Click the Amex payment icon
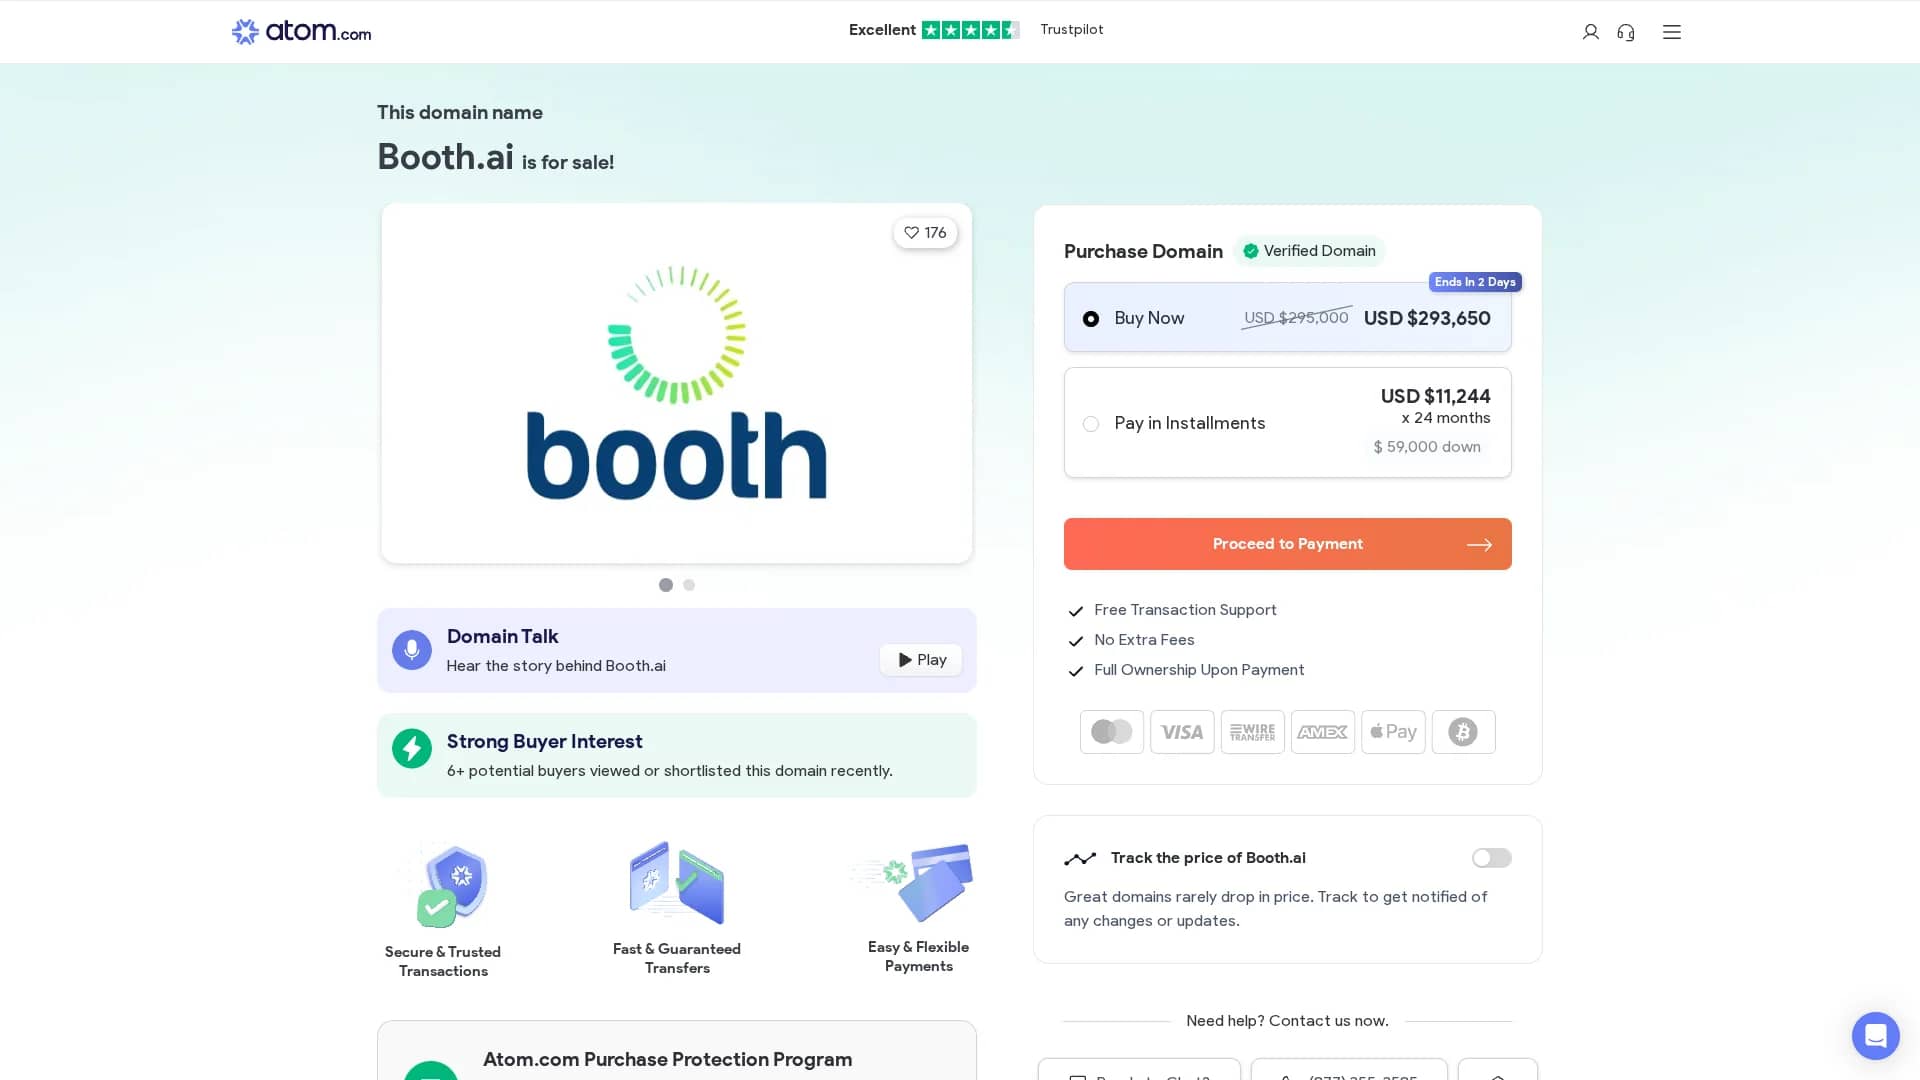Screen dimensions: 1920x1080 (x=1323, y=732)
